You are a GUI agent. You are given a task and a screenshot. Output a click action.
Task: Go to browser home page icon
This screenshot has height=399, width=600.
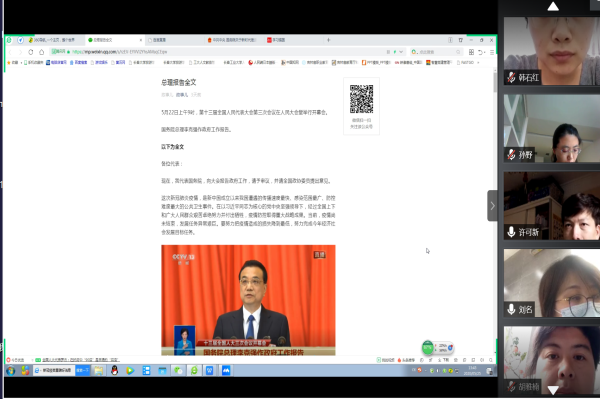(x=42, y=52)
